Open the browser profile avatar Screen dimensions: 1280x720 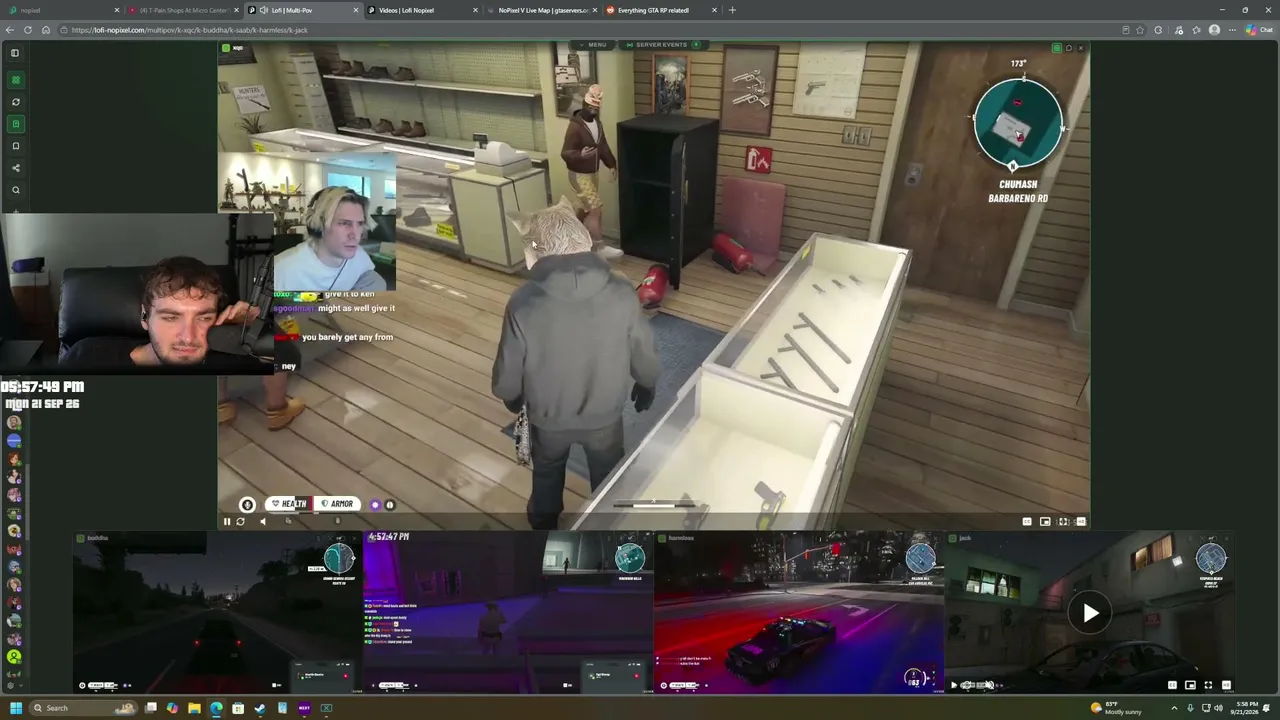click(x=1214, y=30)
